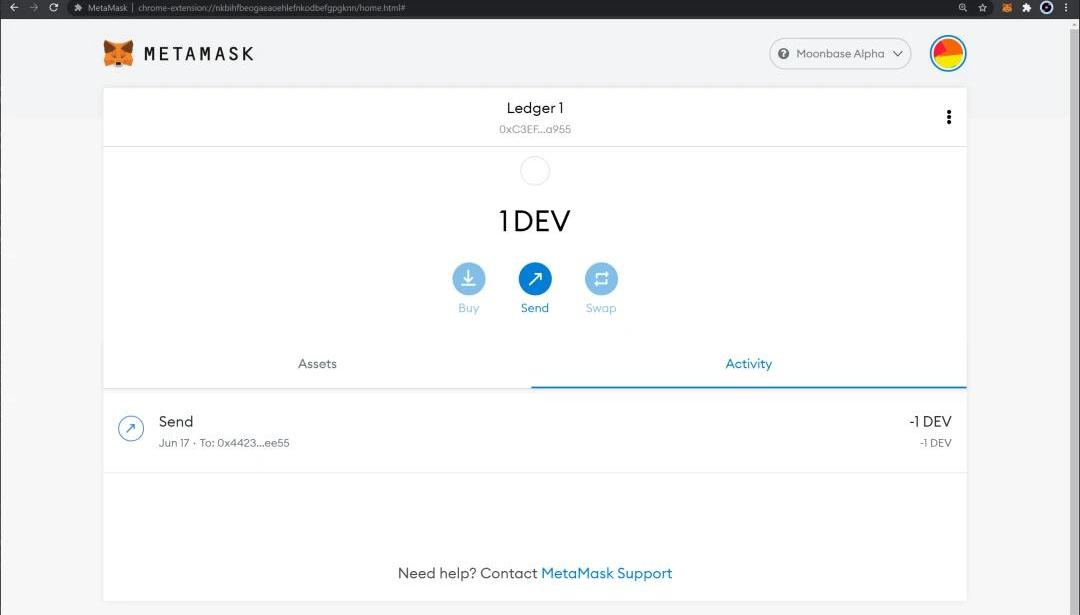Click the send arrow icon in activity row
This screenshot has width=1080, height=615.
pyautogui.click(x=131, y=429)
